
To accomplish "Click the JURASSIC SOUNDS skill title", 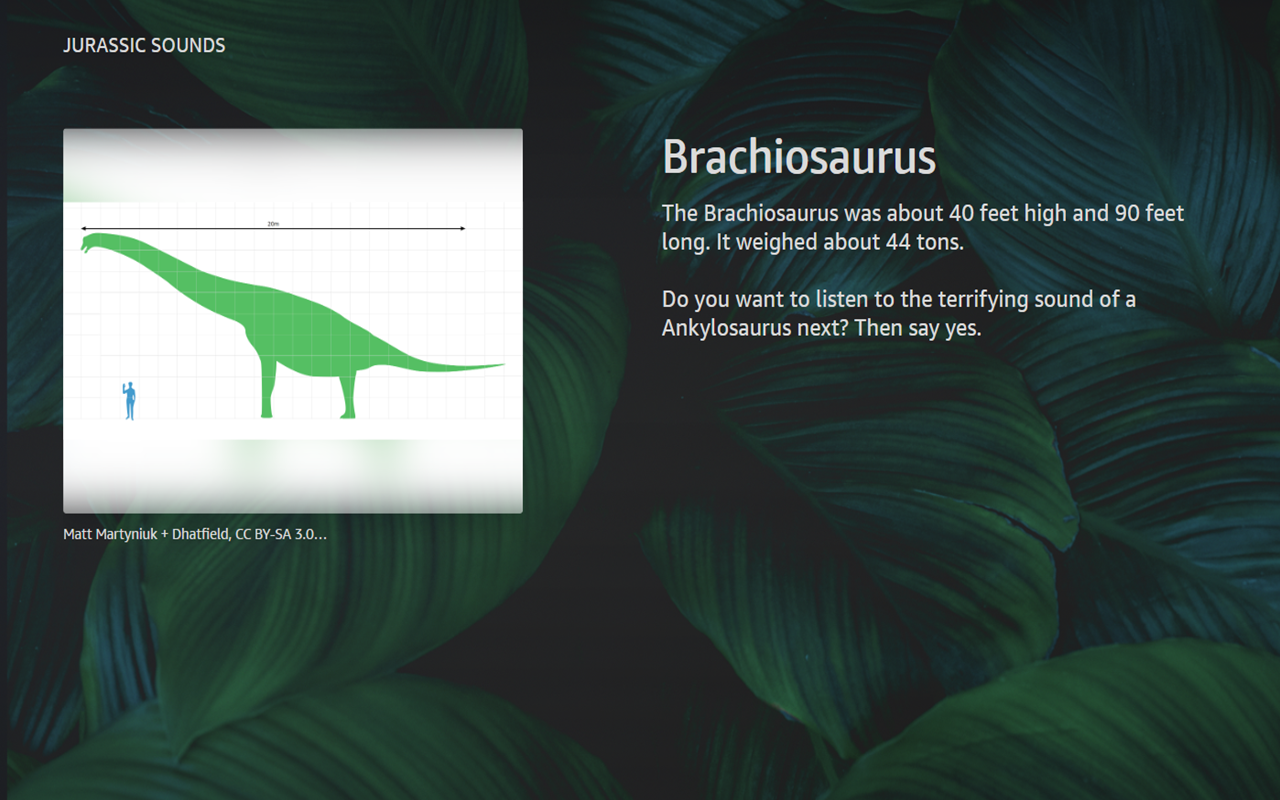I will (144, 45).
